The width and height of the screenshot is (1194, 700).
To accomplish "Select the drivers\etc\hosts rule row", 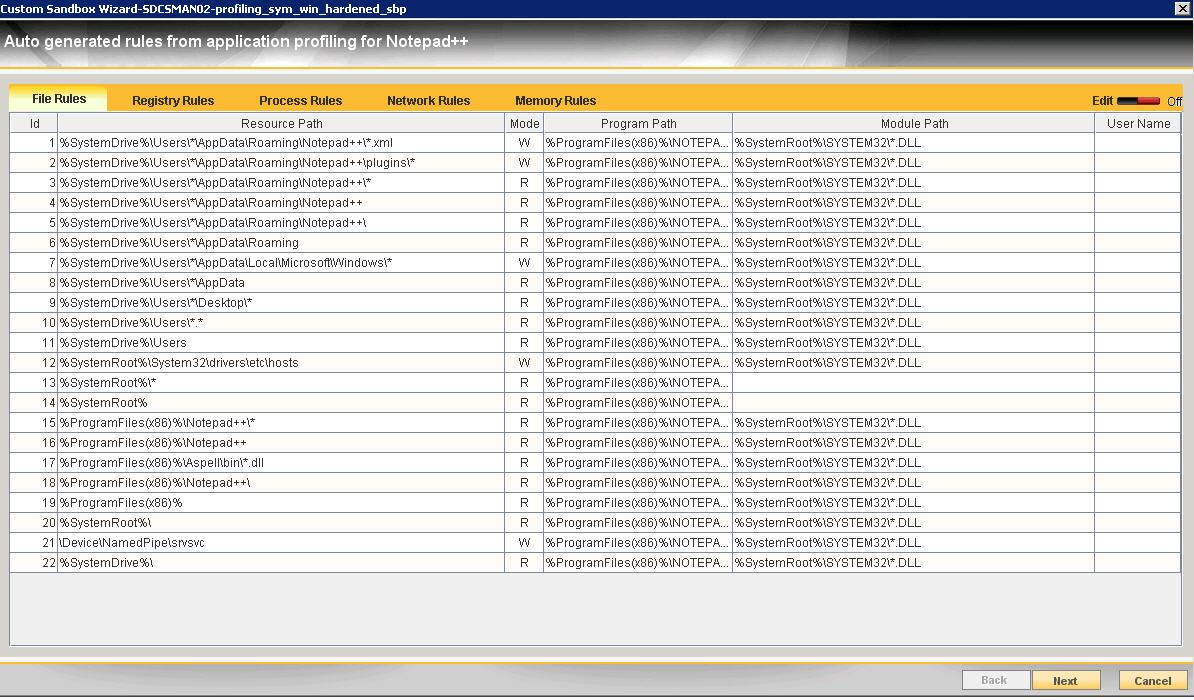I will (280, 363).
